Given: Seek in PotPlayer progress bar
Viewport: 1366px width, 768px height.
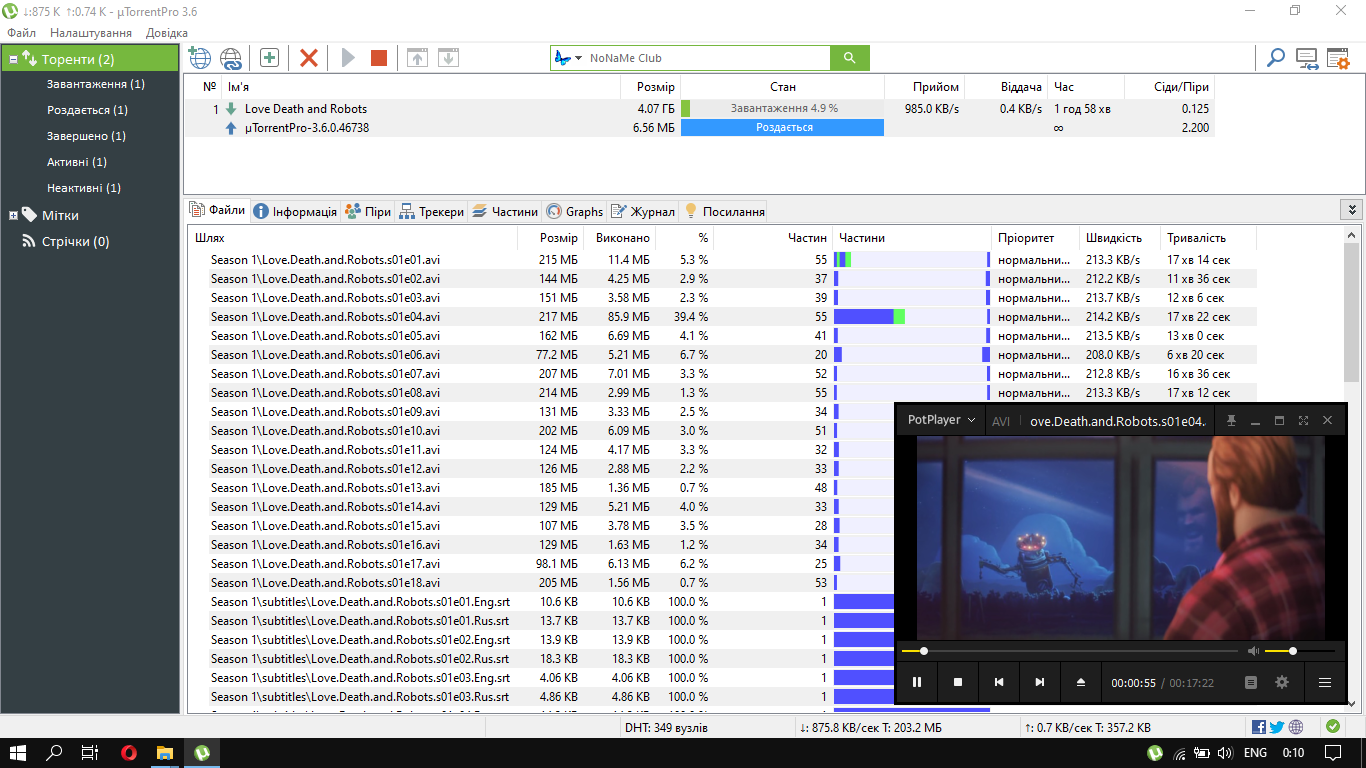Looking at the screenshot, I should point(1070,651).
